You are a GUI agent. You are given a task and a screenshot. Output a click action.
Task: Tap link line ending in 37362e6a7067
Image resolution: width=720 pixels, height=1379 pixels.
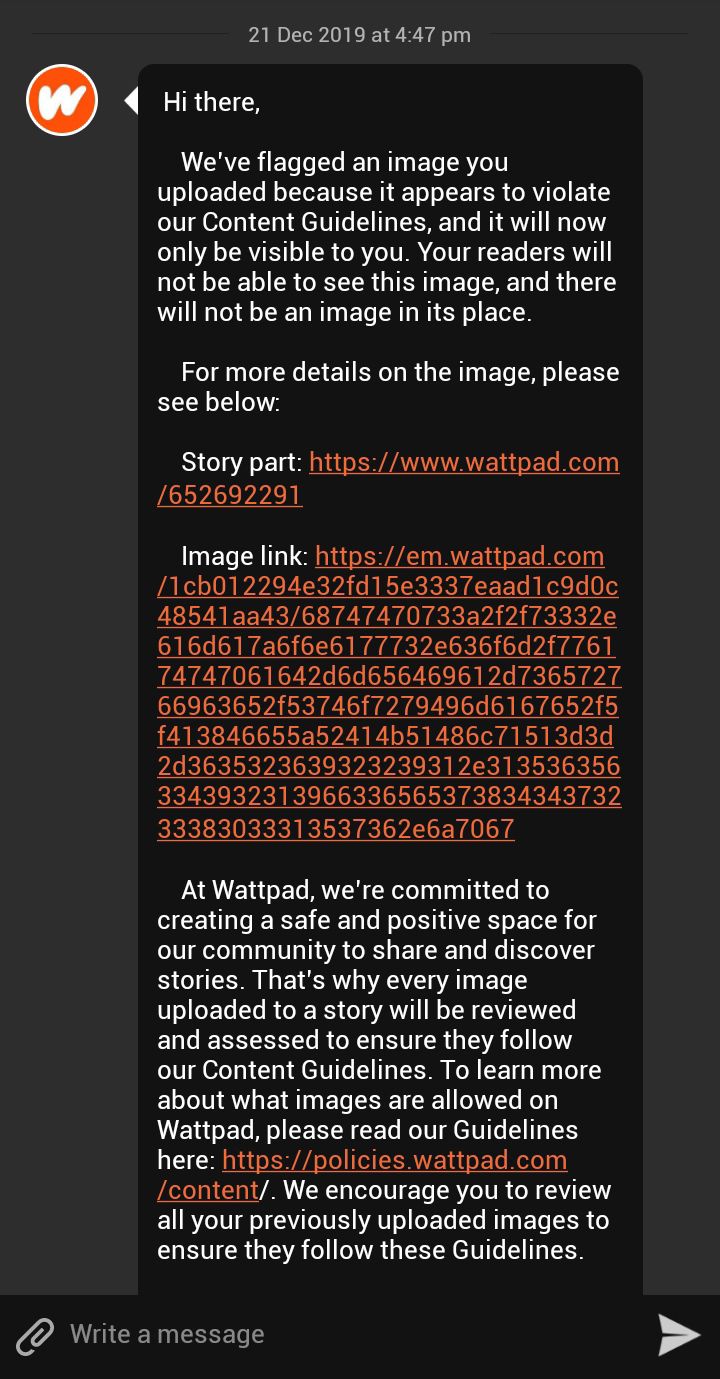click(x=336, y=828)
